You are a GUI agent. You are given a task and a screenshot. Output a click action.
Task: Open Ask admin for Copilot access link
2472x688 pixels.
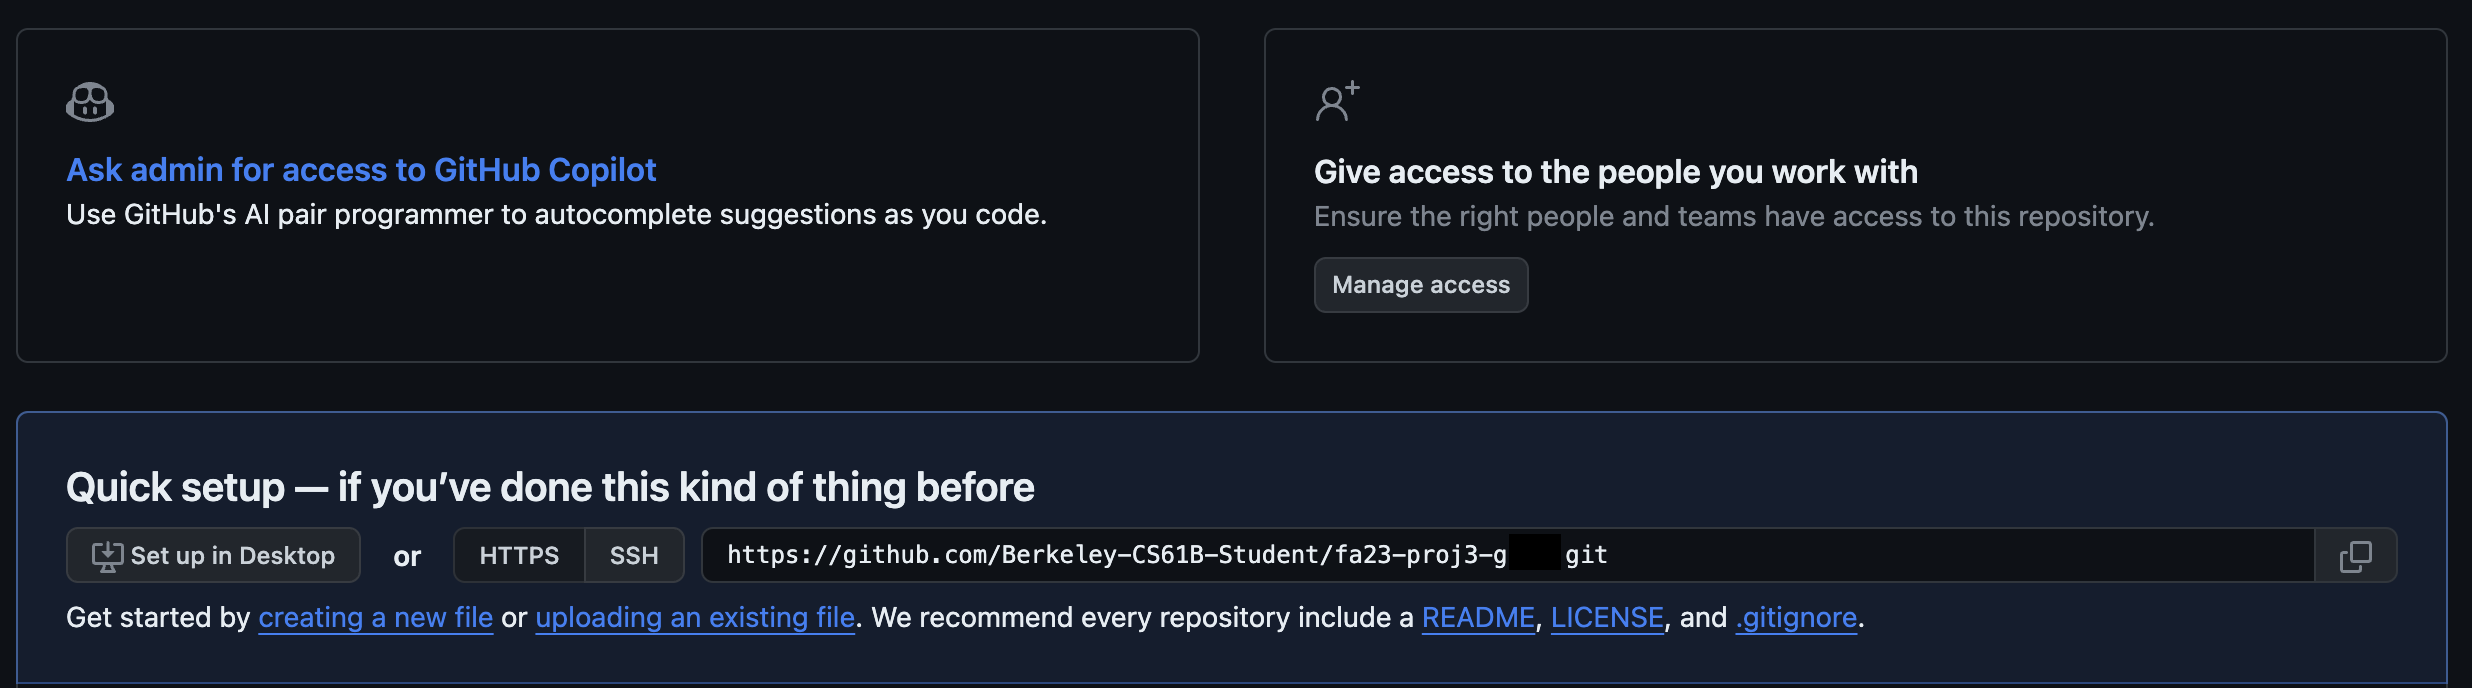(x=361, y=170)
